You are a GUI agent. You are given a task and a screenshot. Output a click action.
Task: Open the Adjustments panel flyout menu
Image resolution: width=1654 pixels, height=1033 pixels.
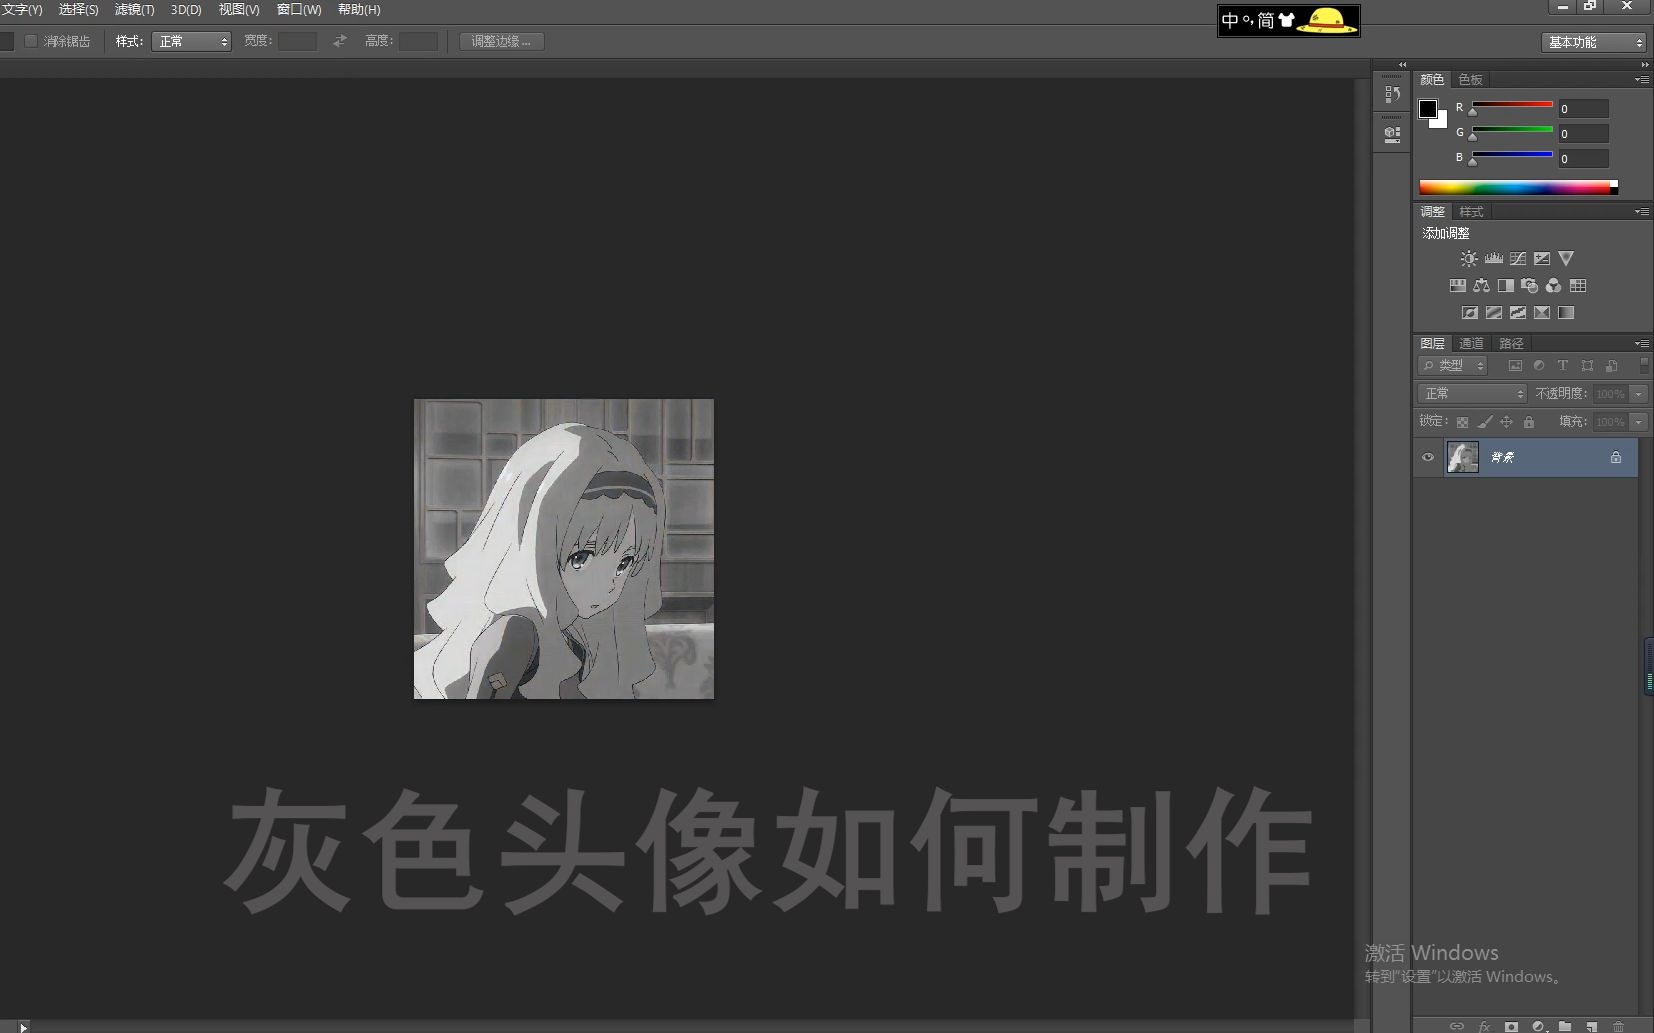click(1641, 211)
